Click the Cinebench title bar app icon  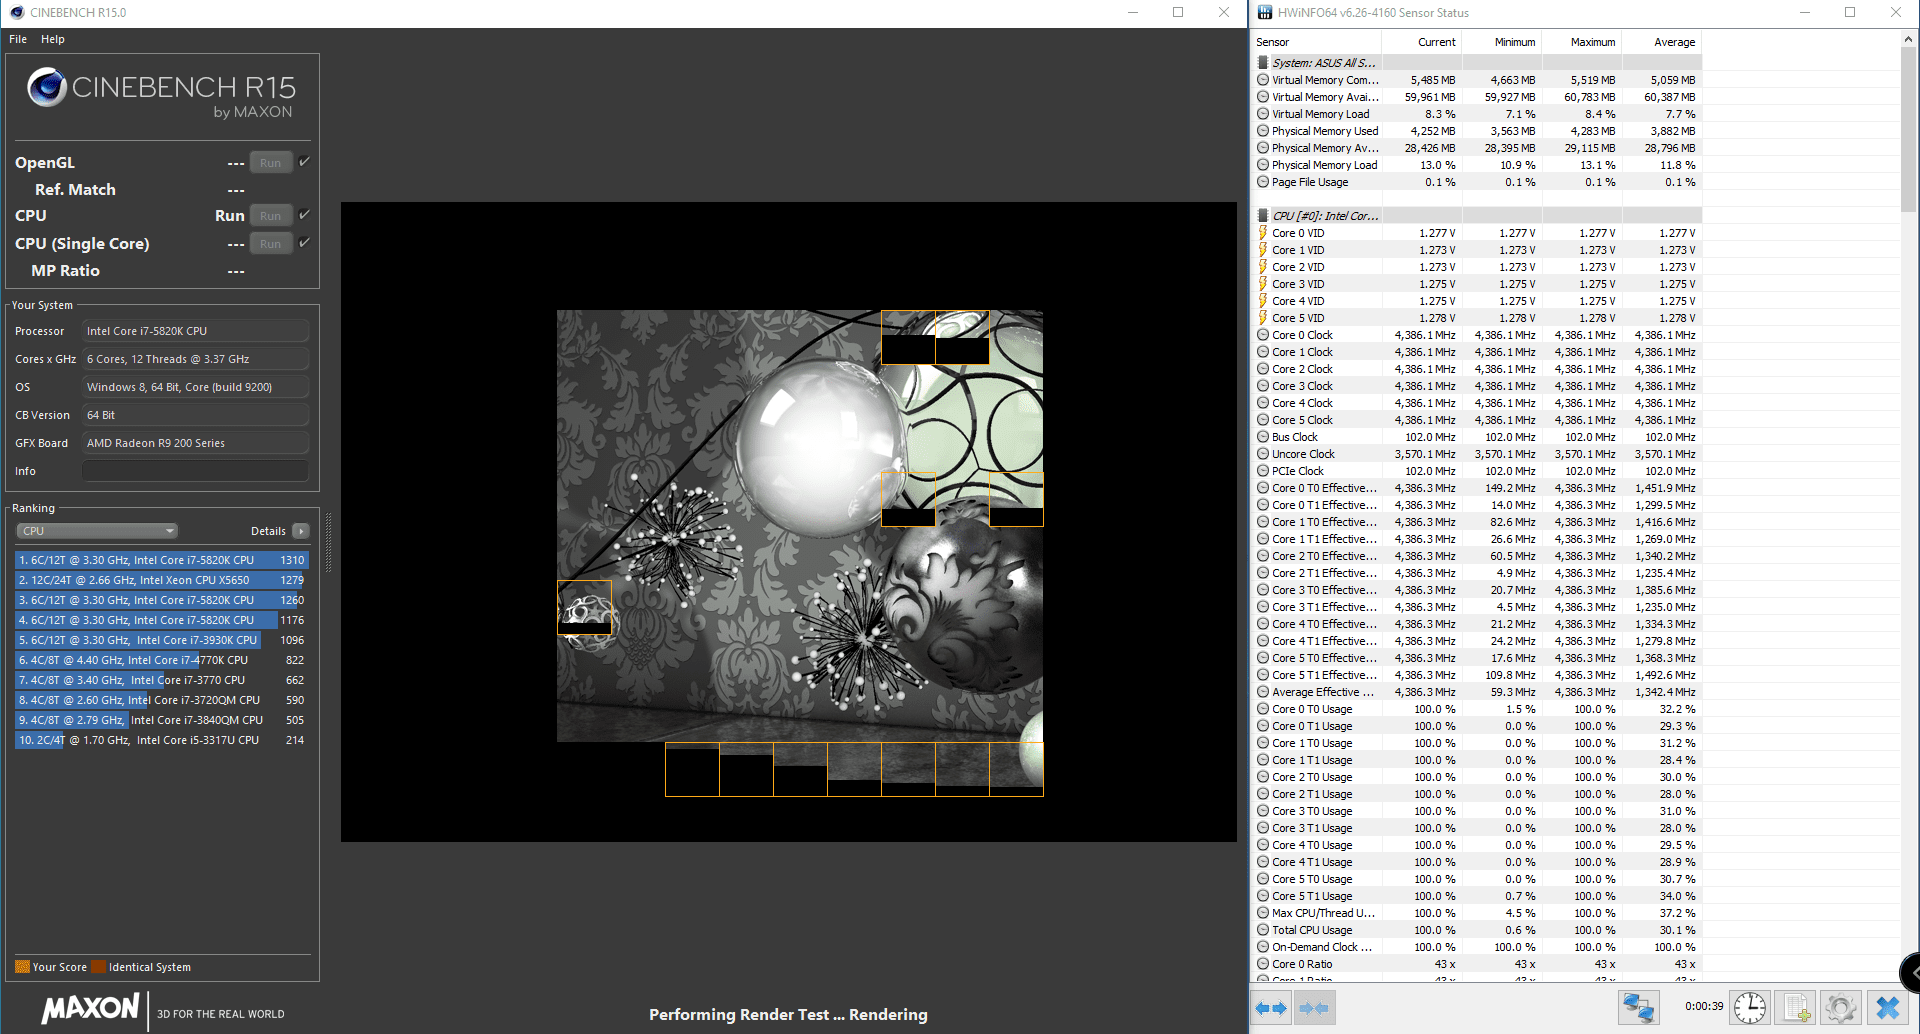click(x=17, y=13)
